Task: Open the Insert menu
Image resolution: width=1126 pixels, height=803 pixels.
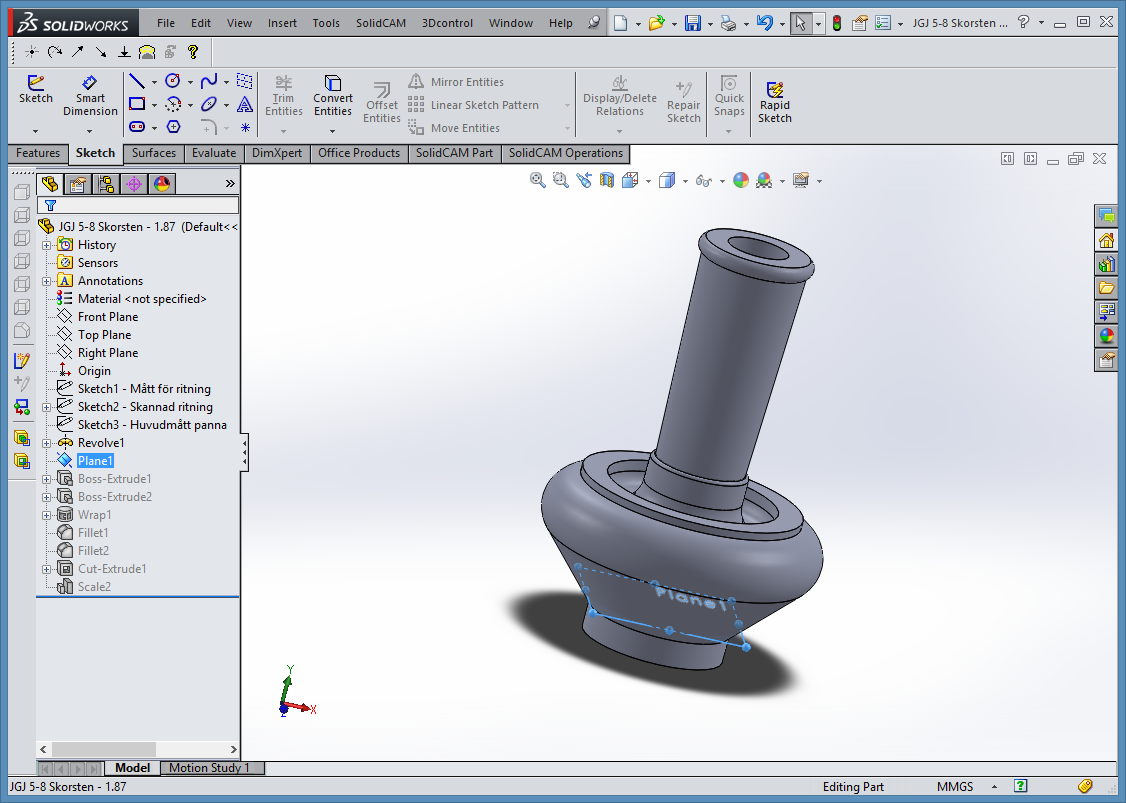Action: coord(282,23)
